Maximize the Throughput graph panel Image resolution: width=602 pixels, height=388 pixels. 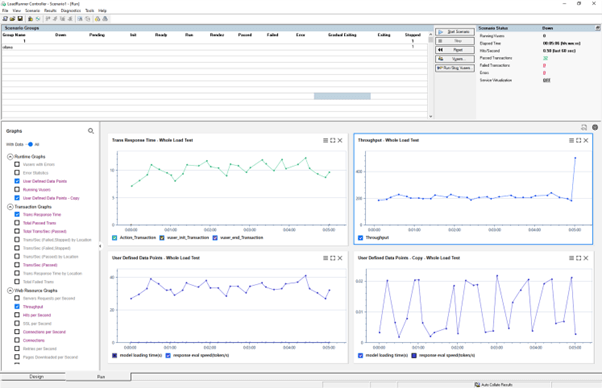[x=579, y=140]
